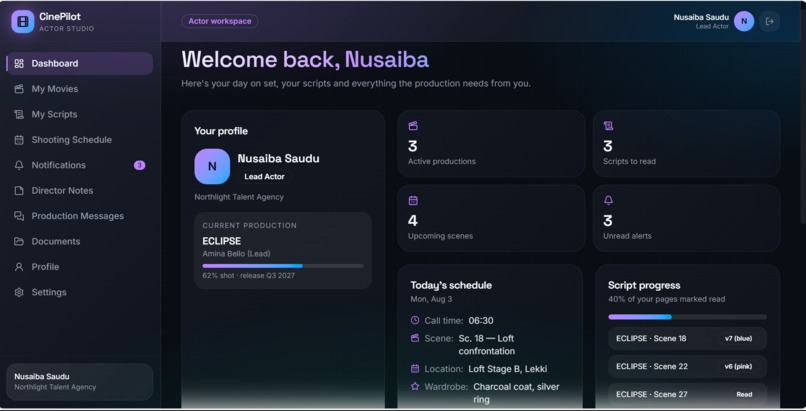Click the Production Messages chat icon

(19, 216)
